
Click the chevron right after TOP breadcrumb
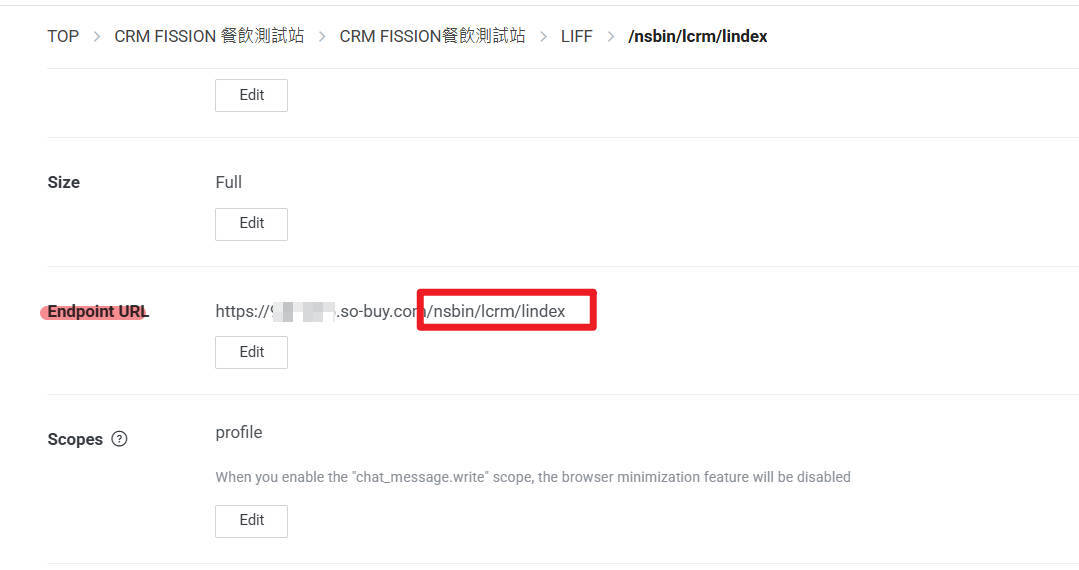tap(97, 36)
